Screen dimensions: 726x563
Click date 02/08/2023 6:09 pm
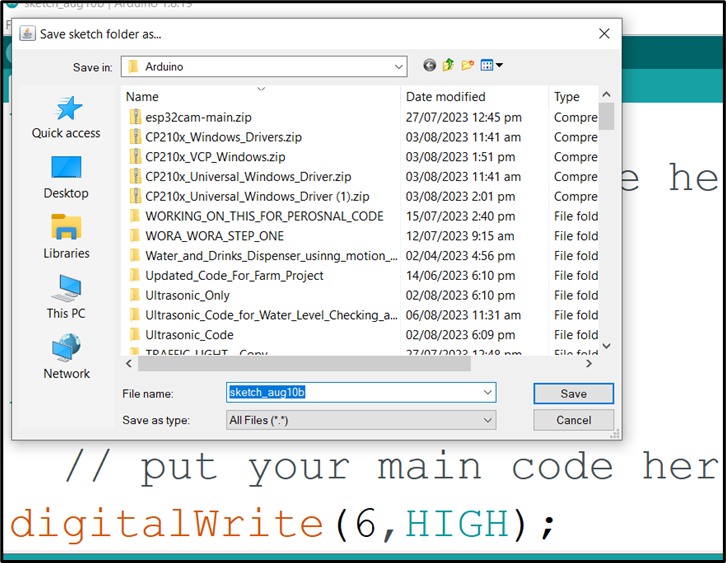(x=460, y=335)
